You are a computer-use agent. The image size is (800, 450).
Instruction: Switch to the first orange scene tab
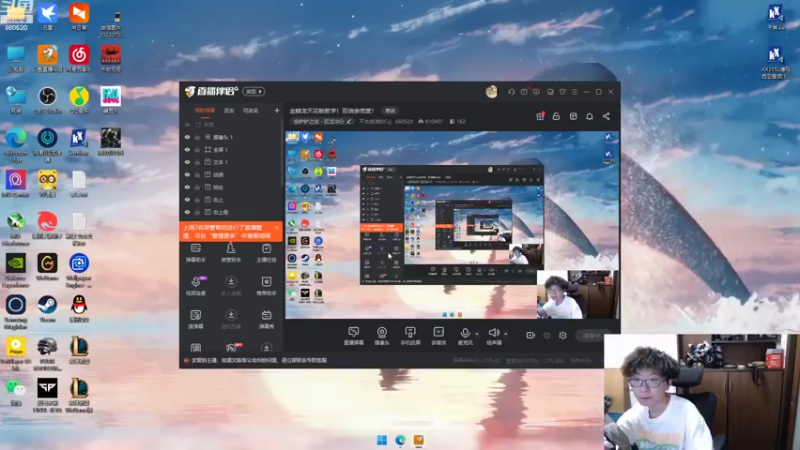coord(205,110)
